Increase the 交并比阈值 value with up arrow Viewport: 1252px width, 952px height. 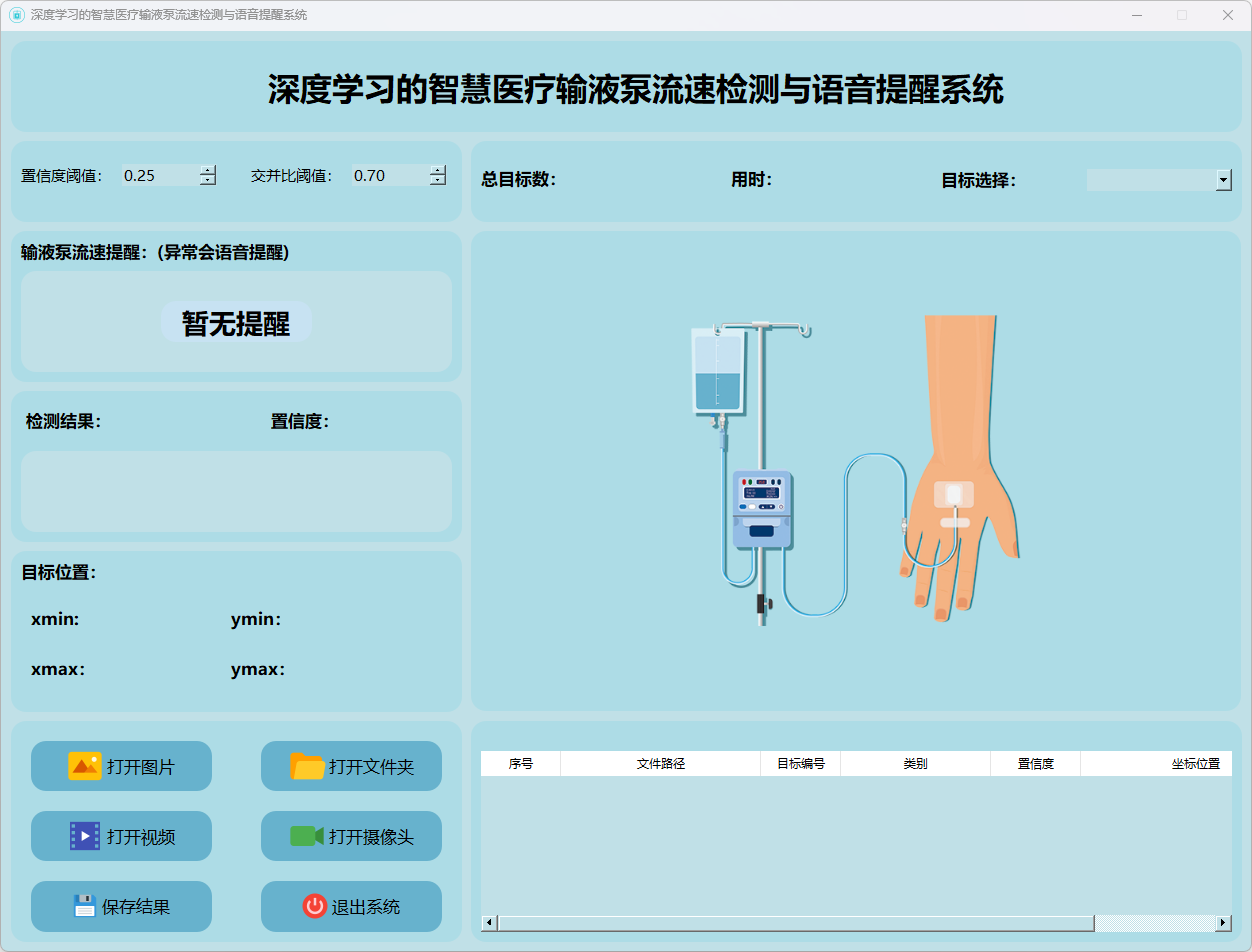pyautogui.click(x=438, y=170)
